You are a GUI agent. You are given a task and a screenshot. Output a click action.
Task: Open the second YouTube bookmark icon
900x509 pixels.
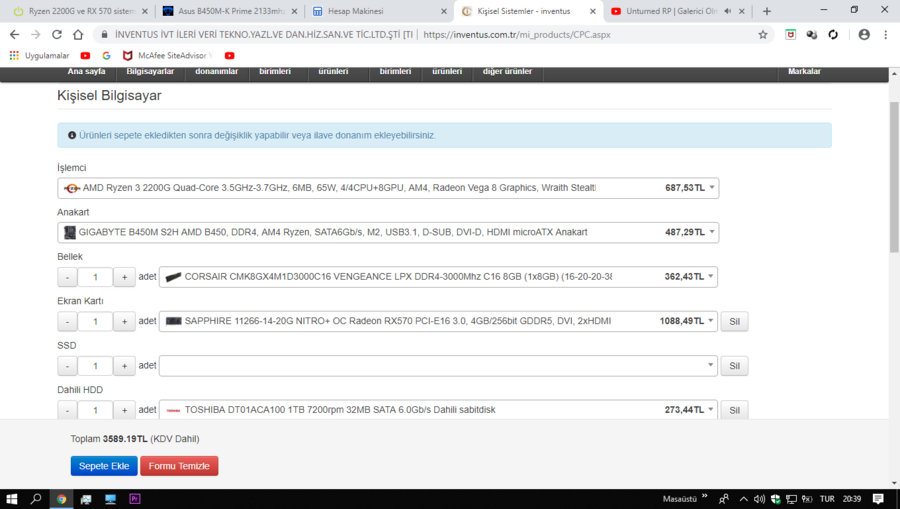click(x=230, y=56)
